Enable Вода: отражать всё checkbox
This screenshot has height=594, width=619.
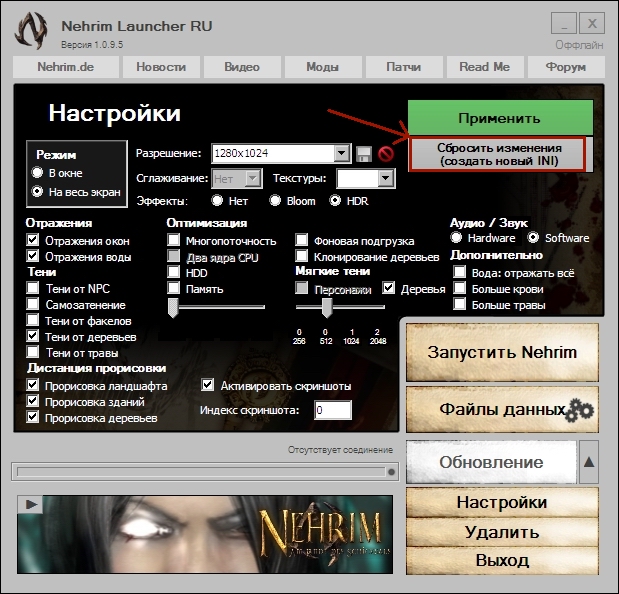460,272
